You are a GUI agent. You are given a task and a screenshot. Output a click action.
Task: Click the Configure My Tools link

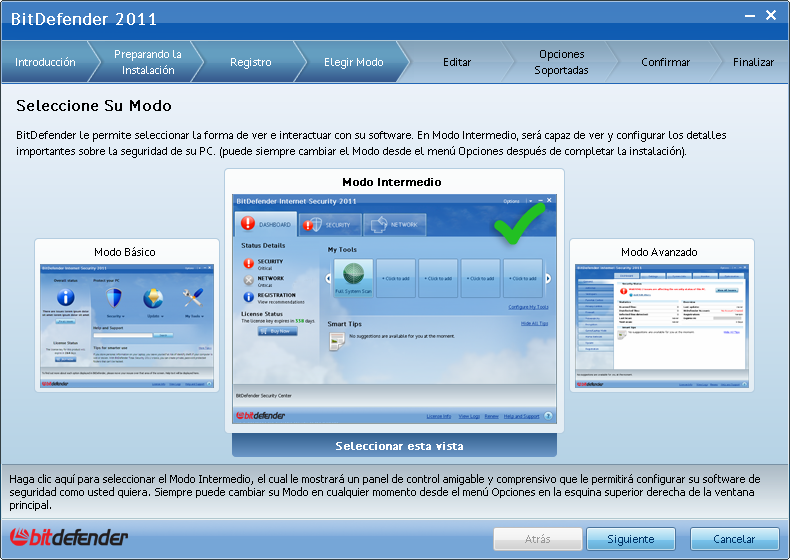coord(528,307)
